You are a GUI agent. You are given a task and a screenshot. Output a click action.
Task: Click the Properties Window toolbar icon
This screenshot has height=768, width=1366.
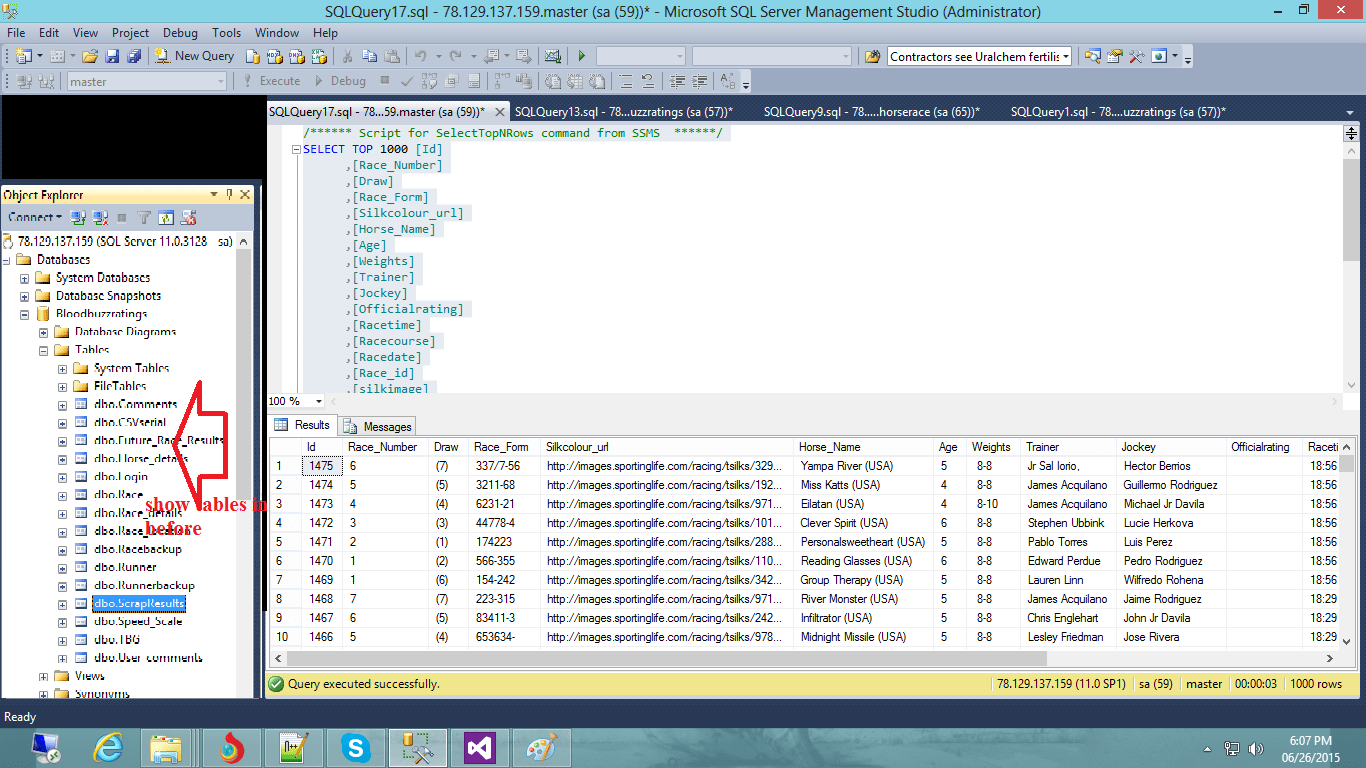pyautogui.click(x=1114, y=56)
